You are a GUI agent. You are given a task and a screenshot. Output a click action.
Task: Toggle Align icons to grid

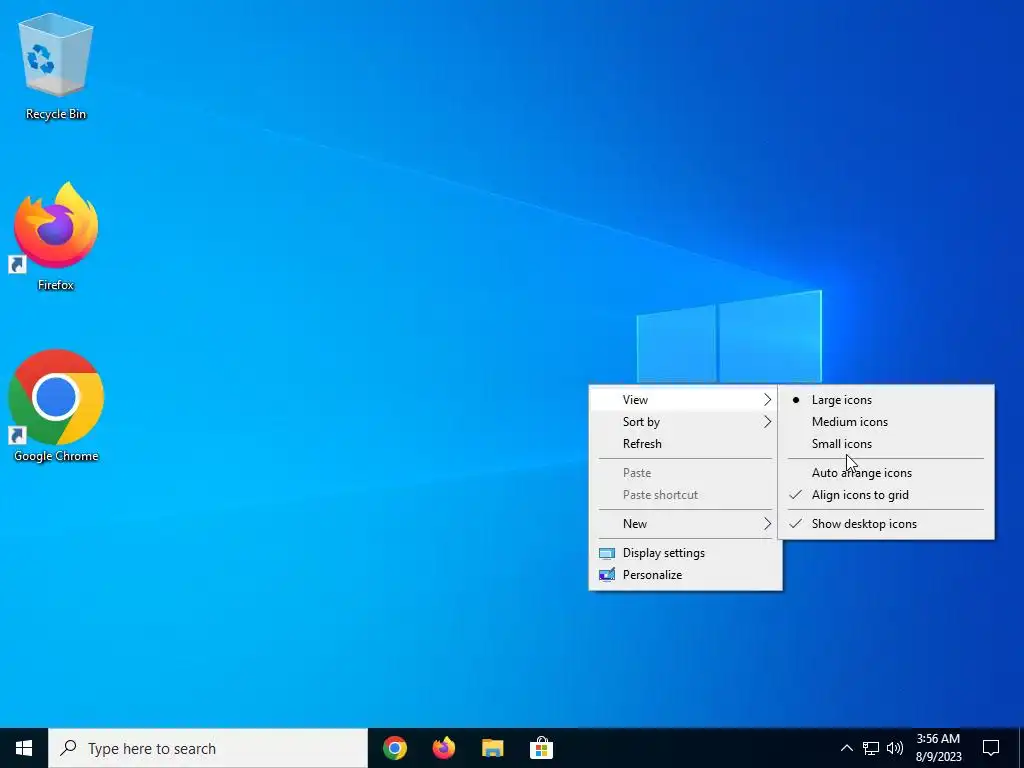886,495
